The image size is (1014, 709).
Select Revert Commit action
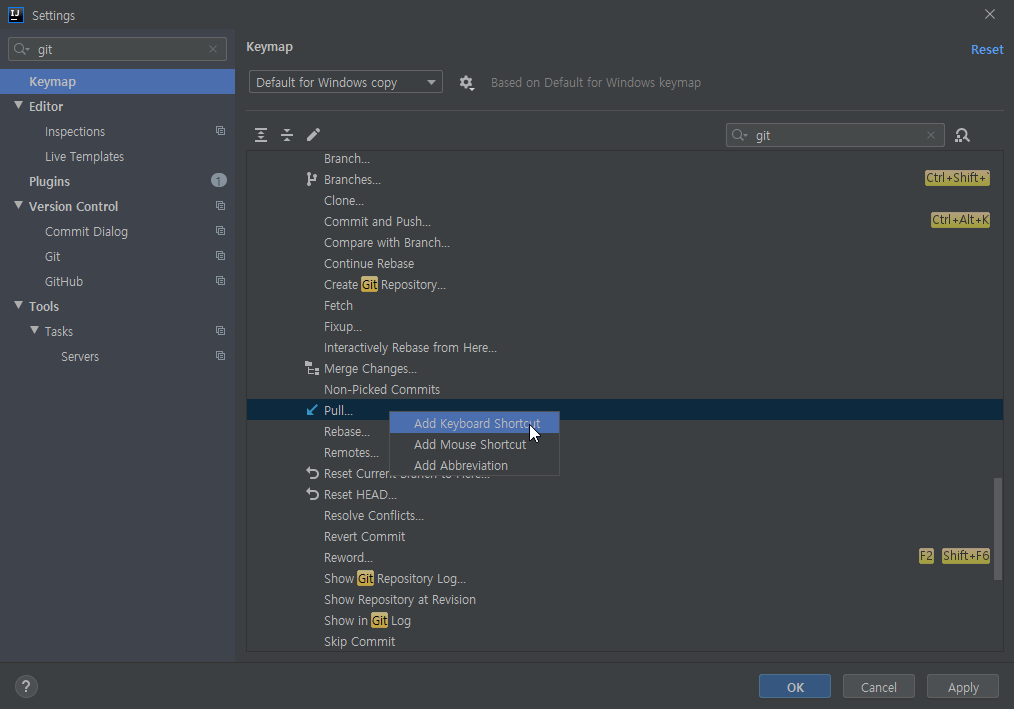click(x=625, y=536)
